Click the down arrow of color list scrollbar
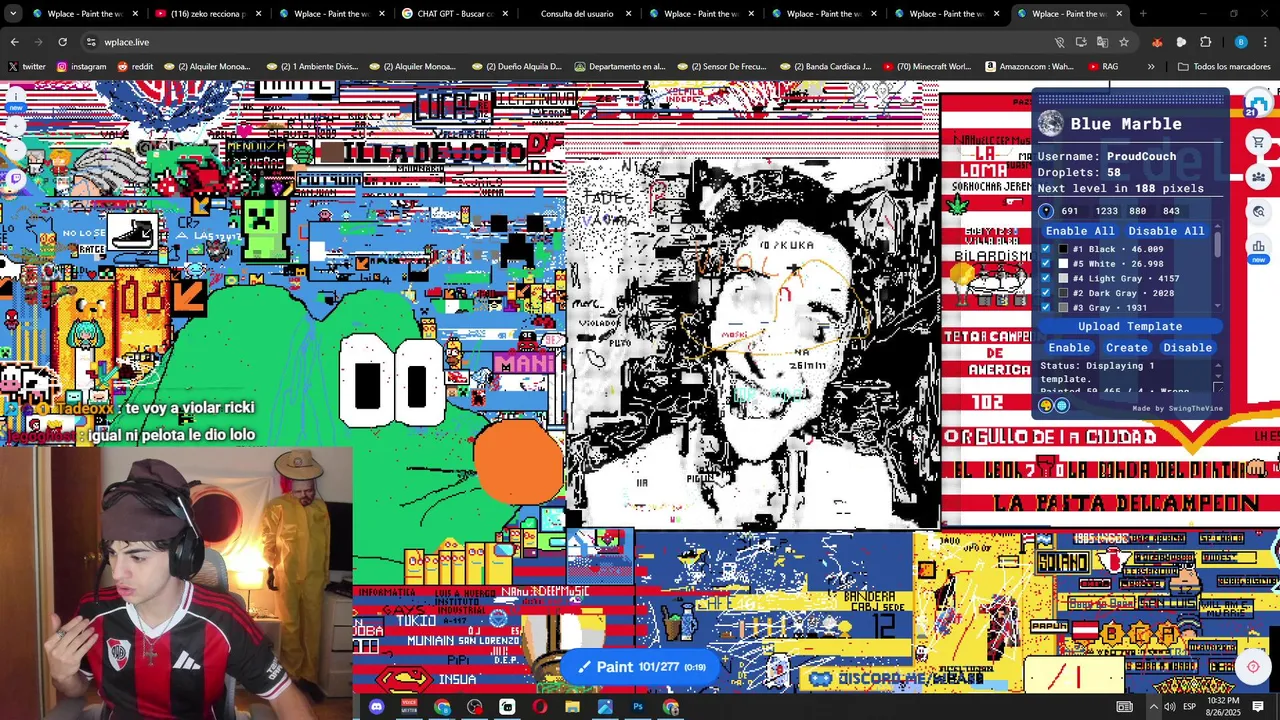 coord(1217,306)
